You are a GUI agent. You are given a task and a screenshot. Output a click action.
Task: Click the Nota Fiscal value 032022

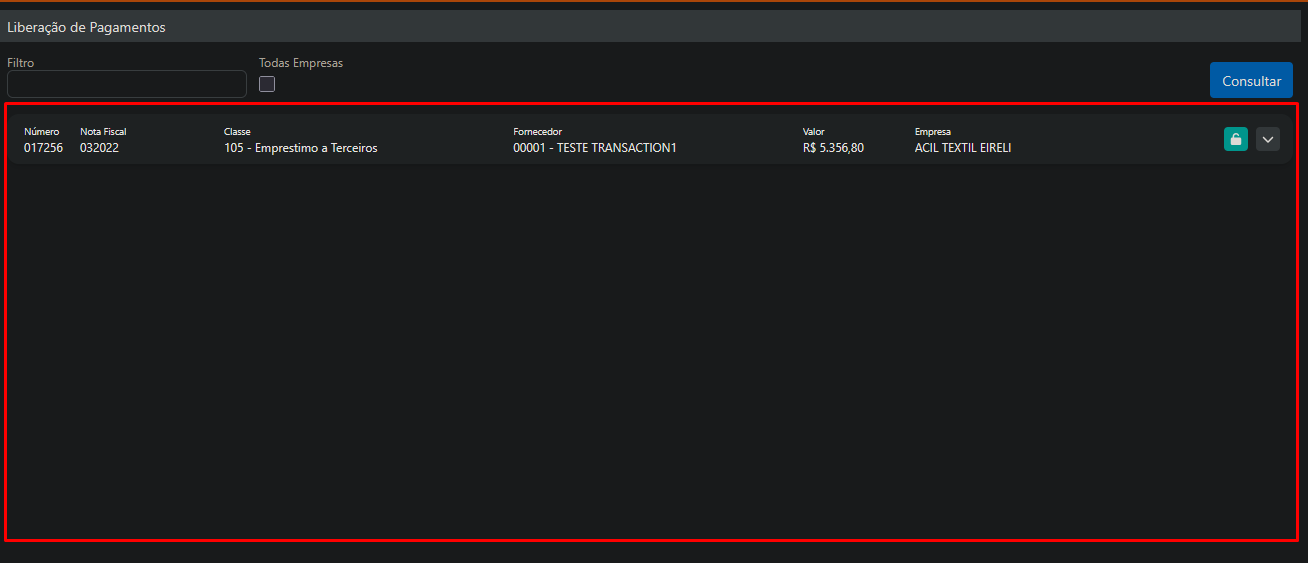99,148
